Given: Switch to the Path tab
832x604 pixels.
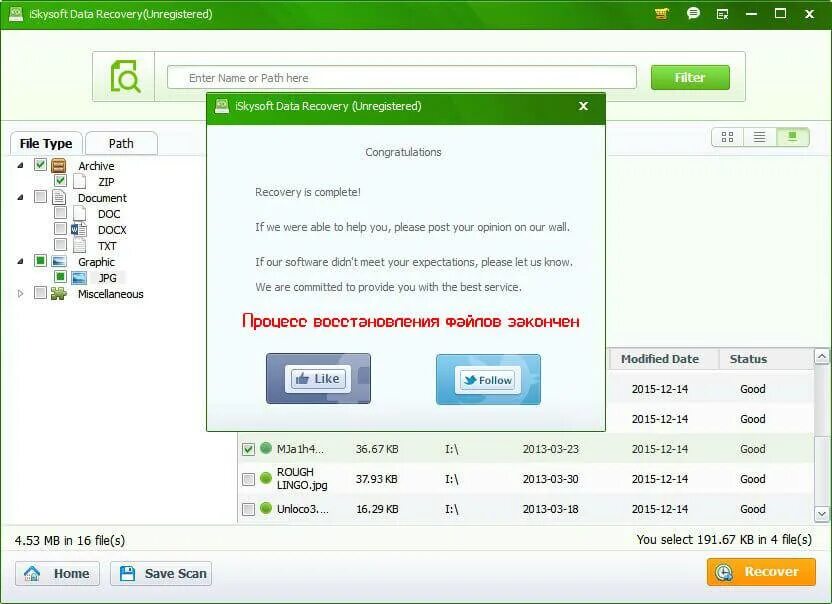Looking at the screenshot, I should point(121,143).
